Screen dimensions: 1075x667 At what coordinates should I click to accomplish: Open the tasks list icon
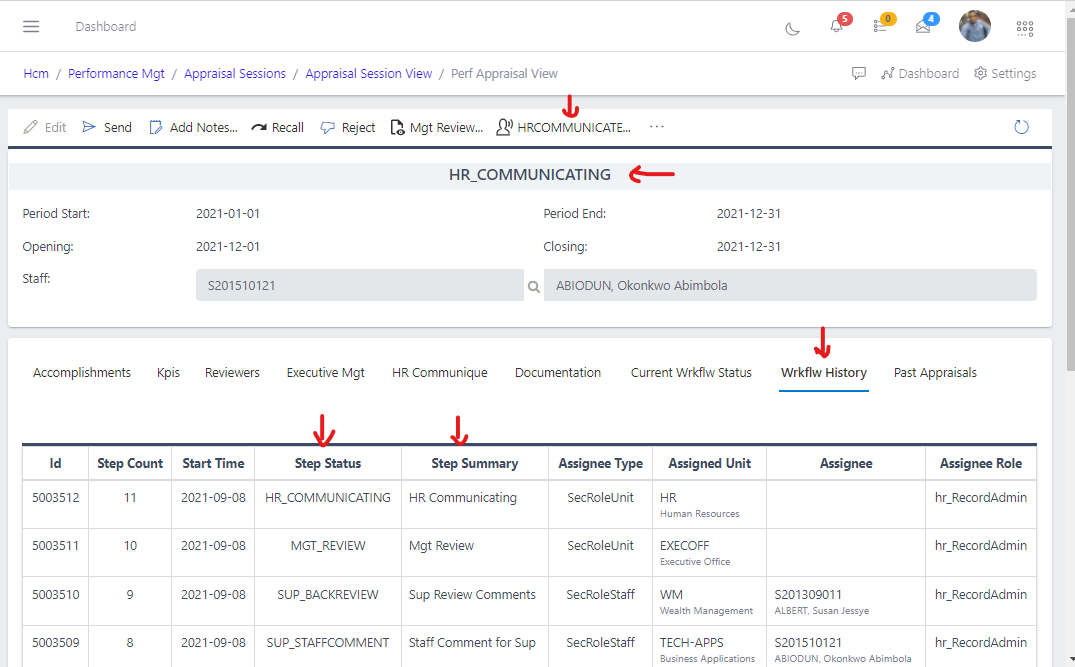tap(880, 27)
